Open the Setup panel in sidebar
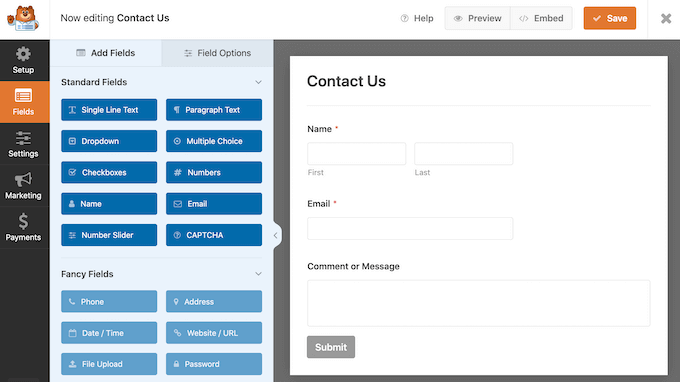Image resolution: width=680 pixels, height=382 pixels. coord(23,60)
